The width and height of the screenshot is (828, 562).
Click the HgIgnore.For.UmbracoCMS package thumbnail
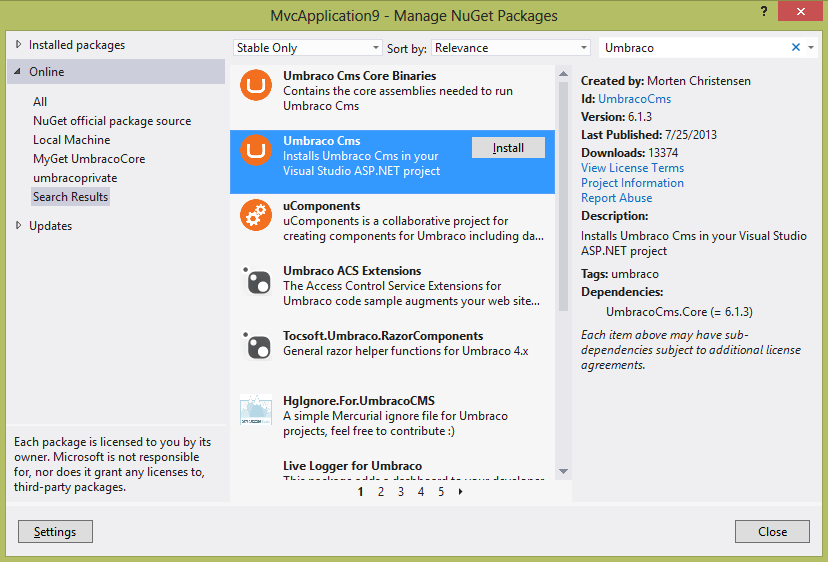point(256,409)
